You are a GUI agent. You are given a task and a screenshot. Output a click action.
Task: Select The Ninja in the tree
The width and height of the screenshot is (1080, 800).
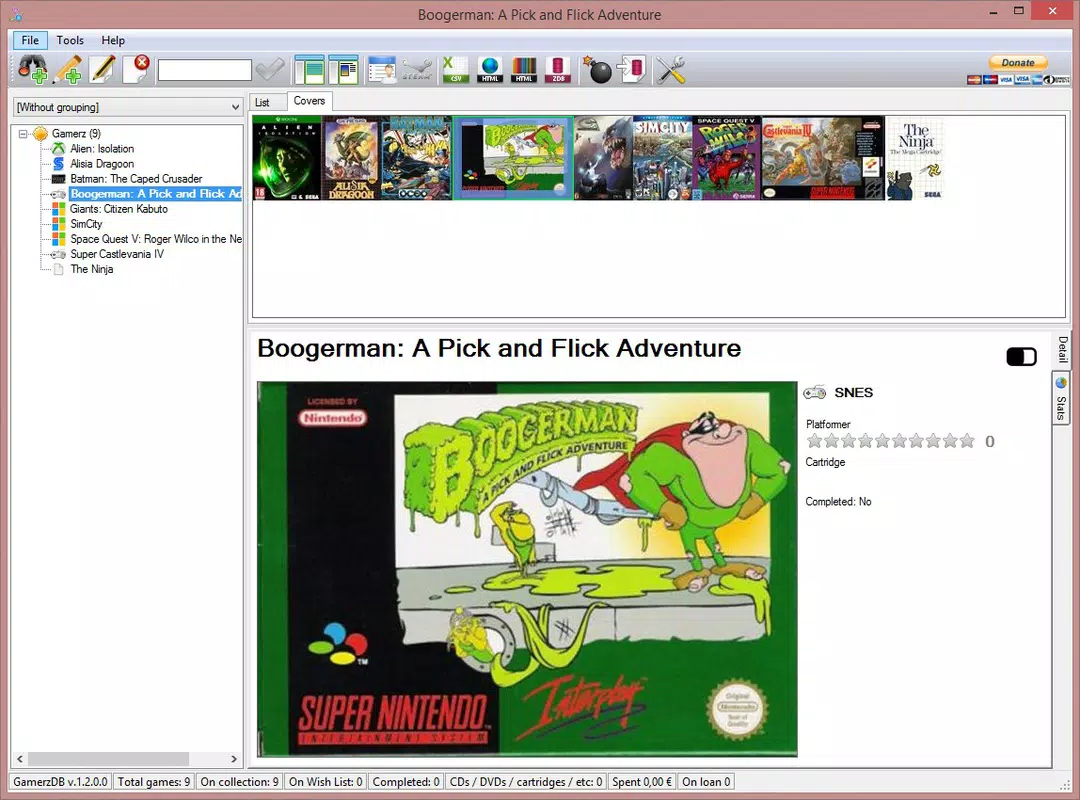(92, 269)
